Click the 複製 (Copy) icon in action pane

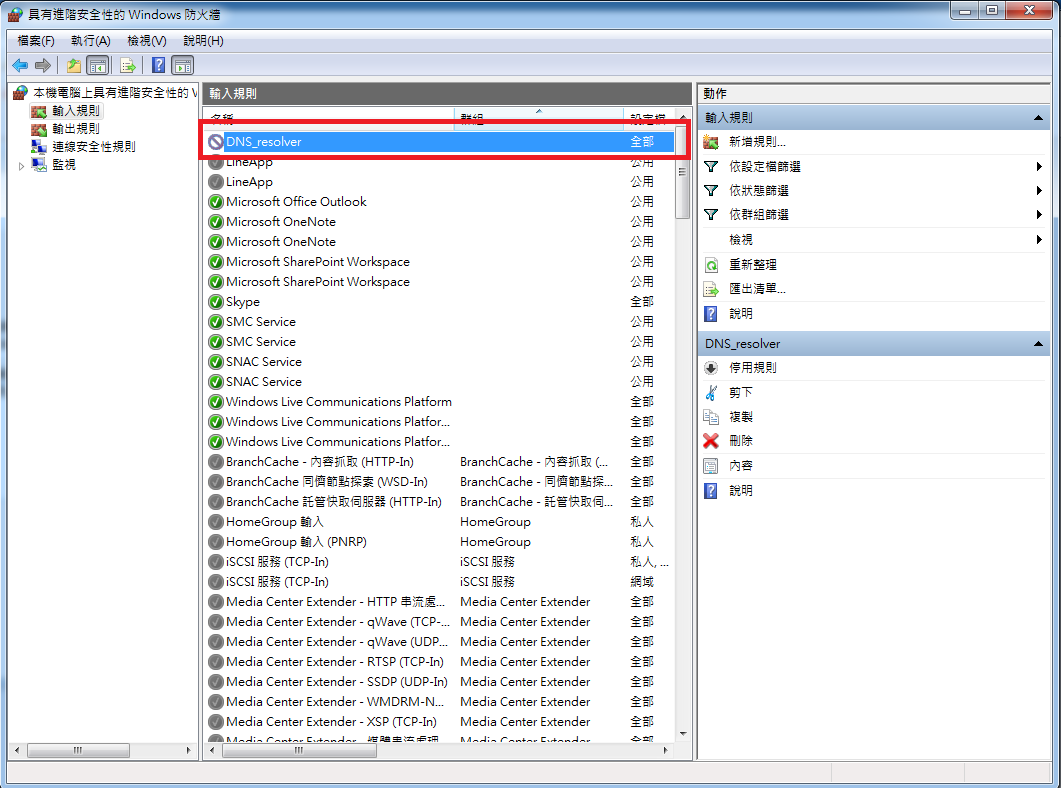pyautogui.click(x=711, y=417)
